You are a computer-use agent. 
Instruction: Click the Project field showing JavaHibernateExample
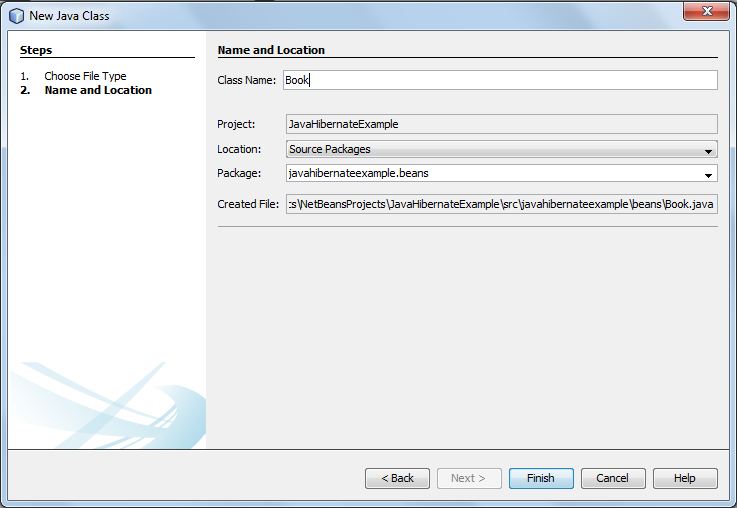tap(502, 124)
